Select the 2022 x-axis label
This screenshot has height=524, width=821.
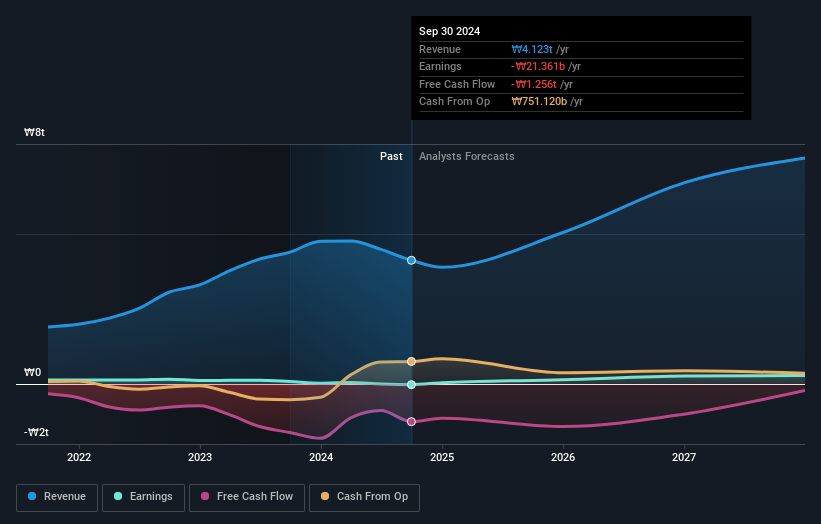coord(79,458)
